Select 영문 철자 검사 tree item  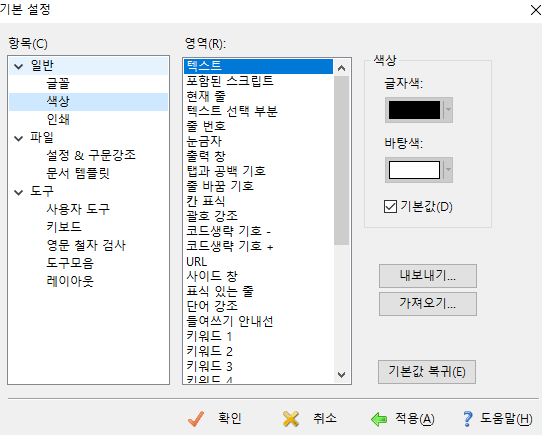click(86, 246)
